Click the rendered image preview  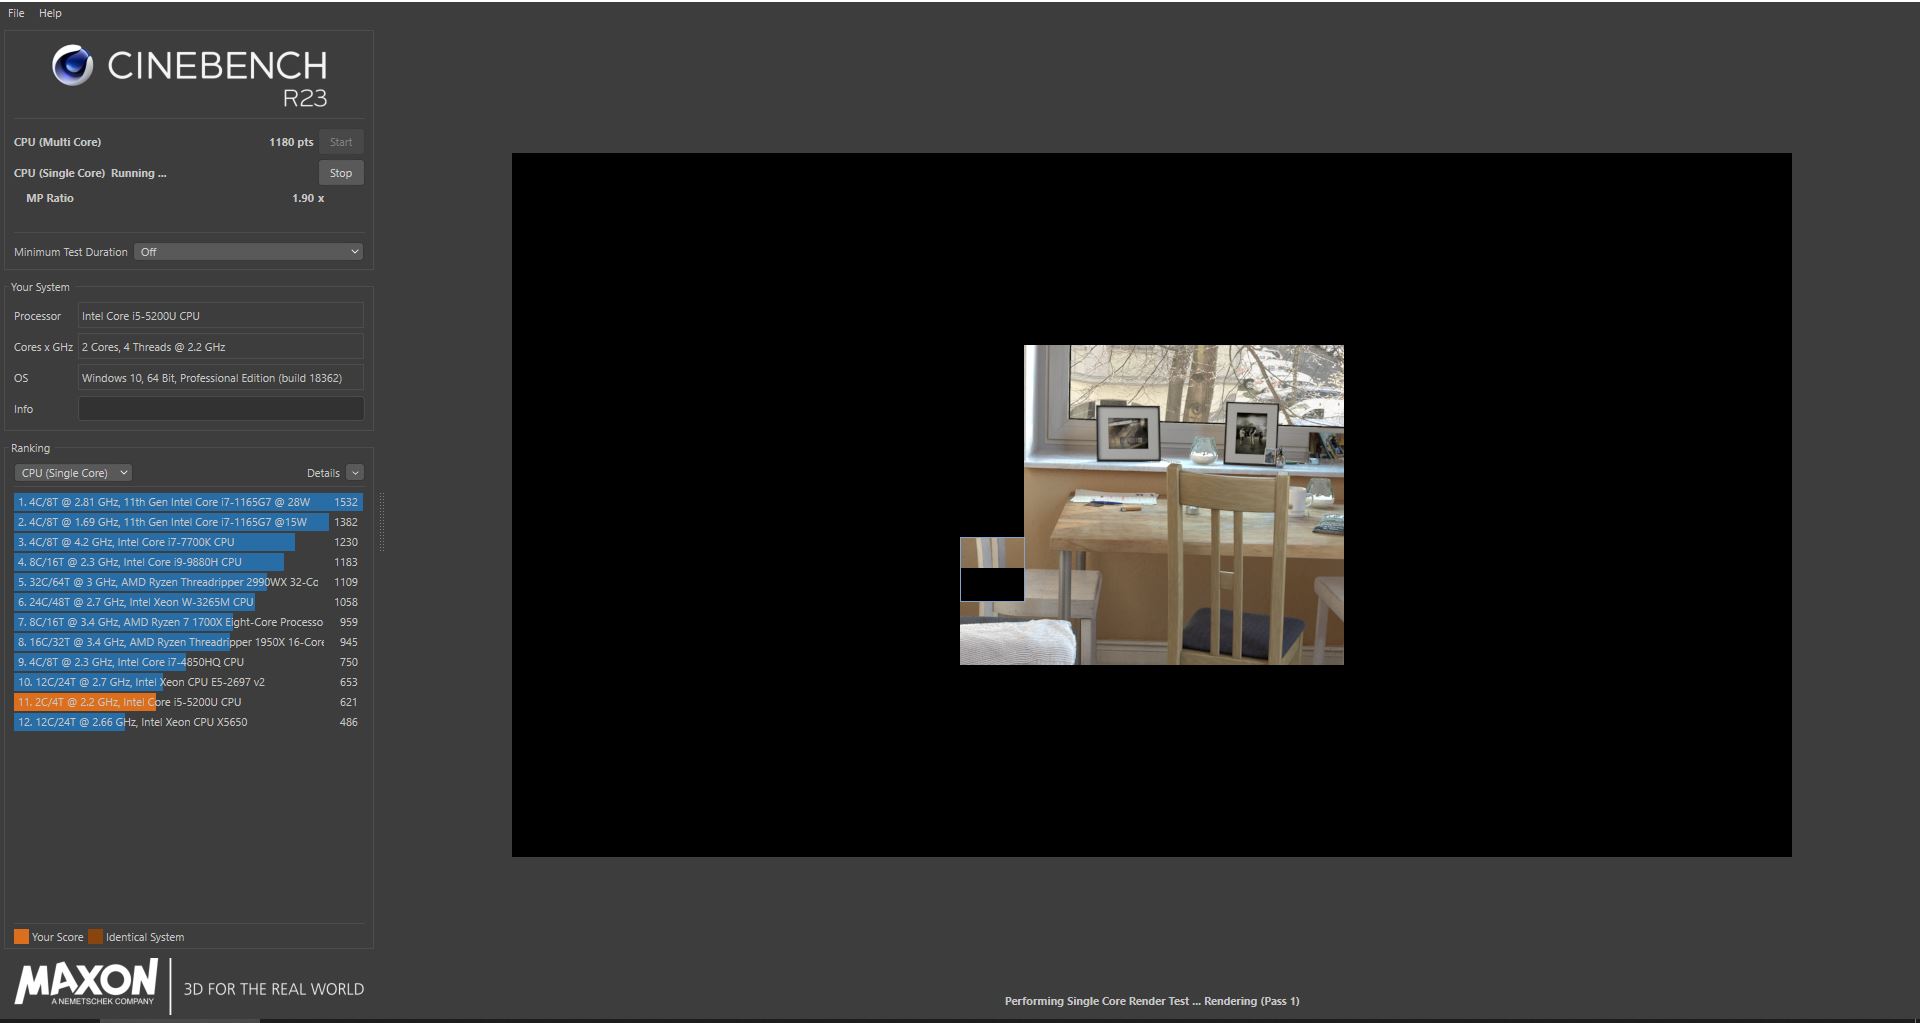1152,505
